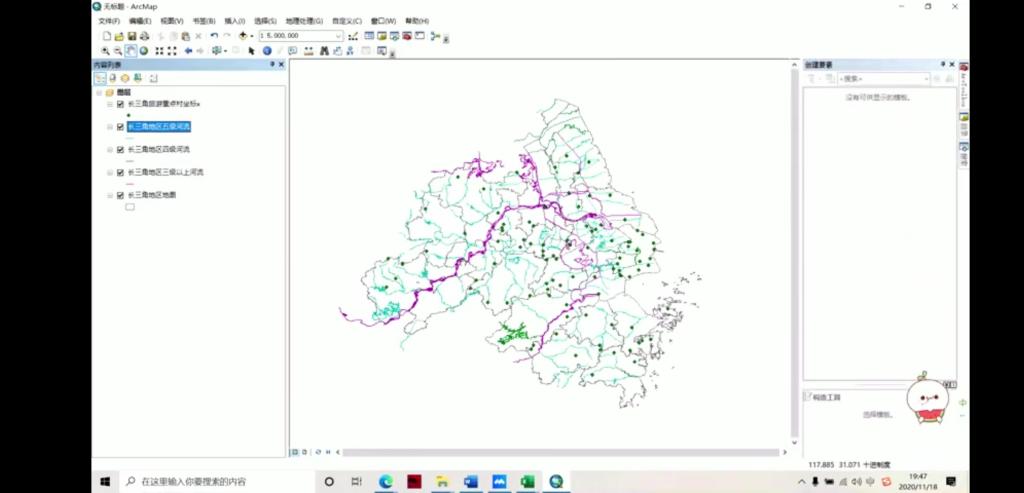Viewport: 1024px width, 493px height.
Task: Expand the template search dropdown in Create Features
Action: (926, 78)
